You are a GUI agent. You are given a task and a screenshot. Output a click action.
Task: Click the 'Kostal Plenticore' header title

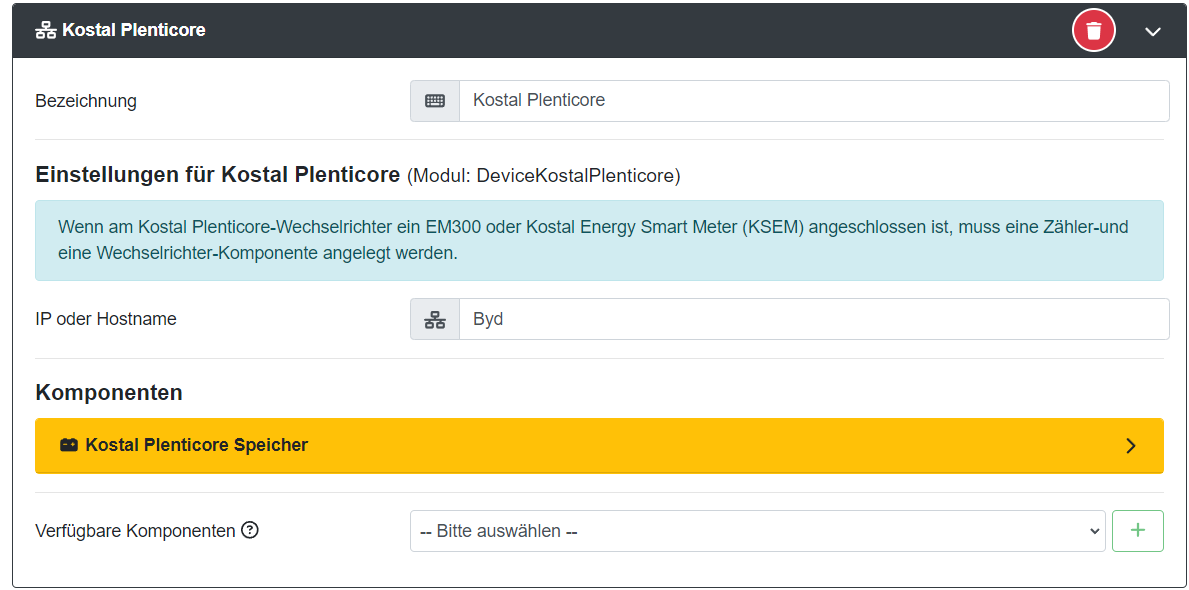tap(134, 30)
